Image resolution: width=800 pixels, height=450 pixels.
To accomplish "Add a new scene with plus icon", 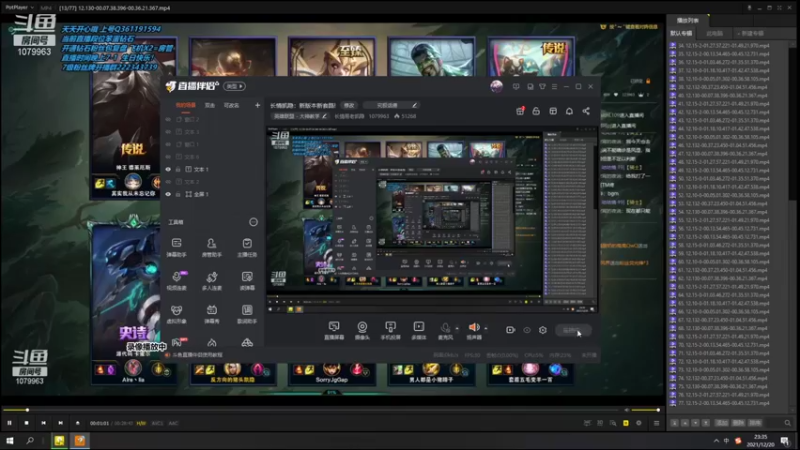I will [x=257, y=105].
